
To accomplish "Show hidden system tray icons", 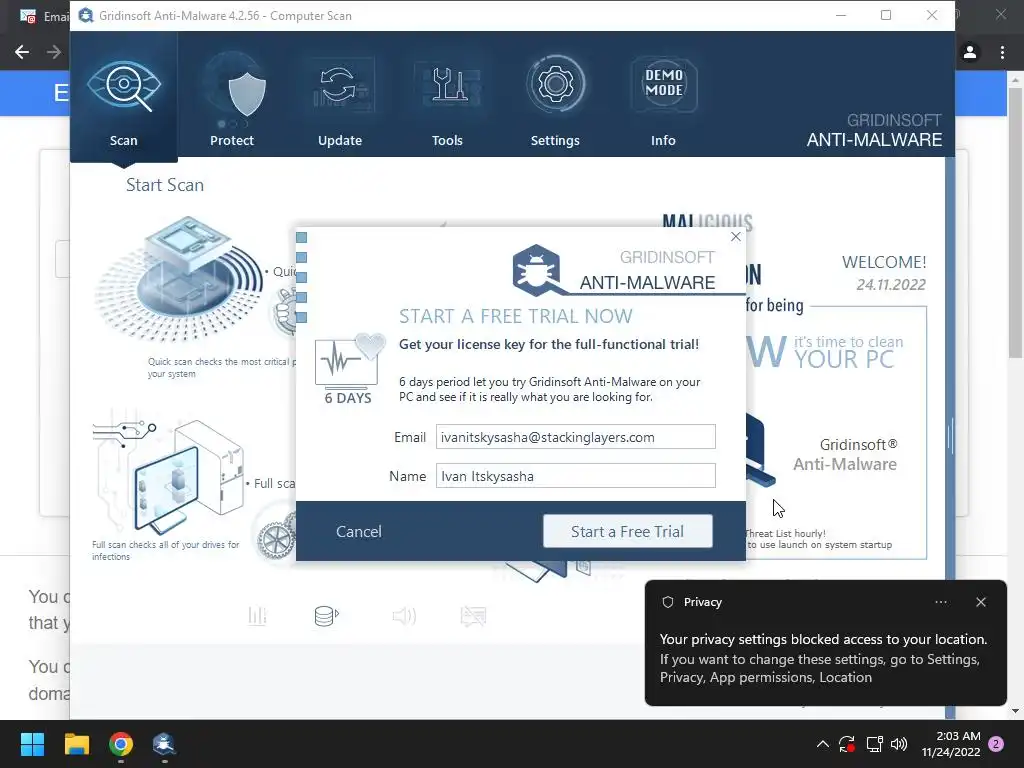I will (823, 744).
